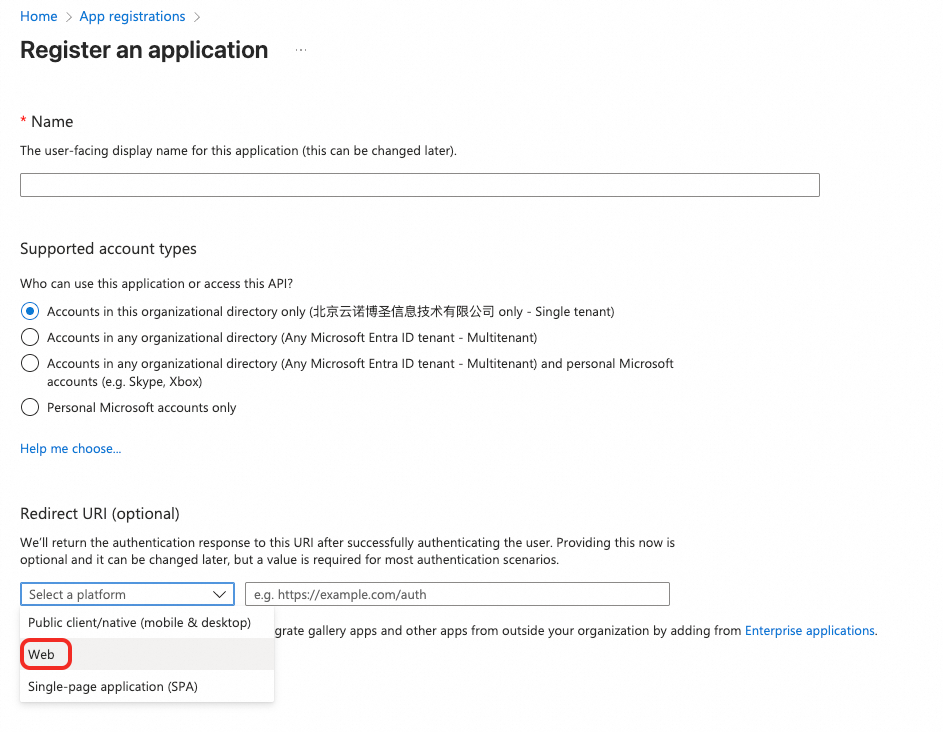Open the ellipsis menu beside Register an application
Viewport: 943px width, 732px height.
tap(301, 51)
